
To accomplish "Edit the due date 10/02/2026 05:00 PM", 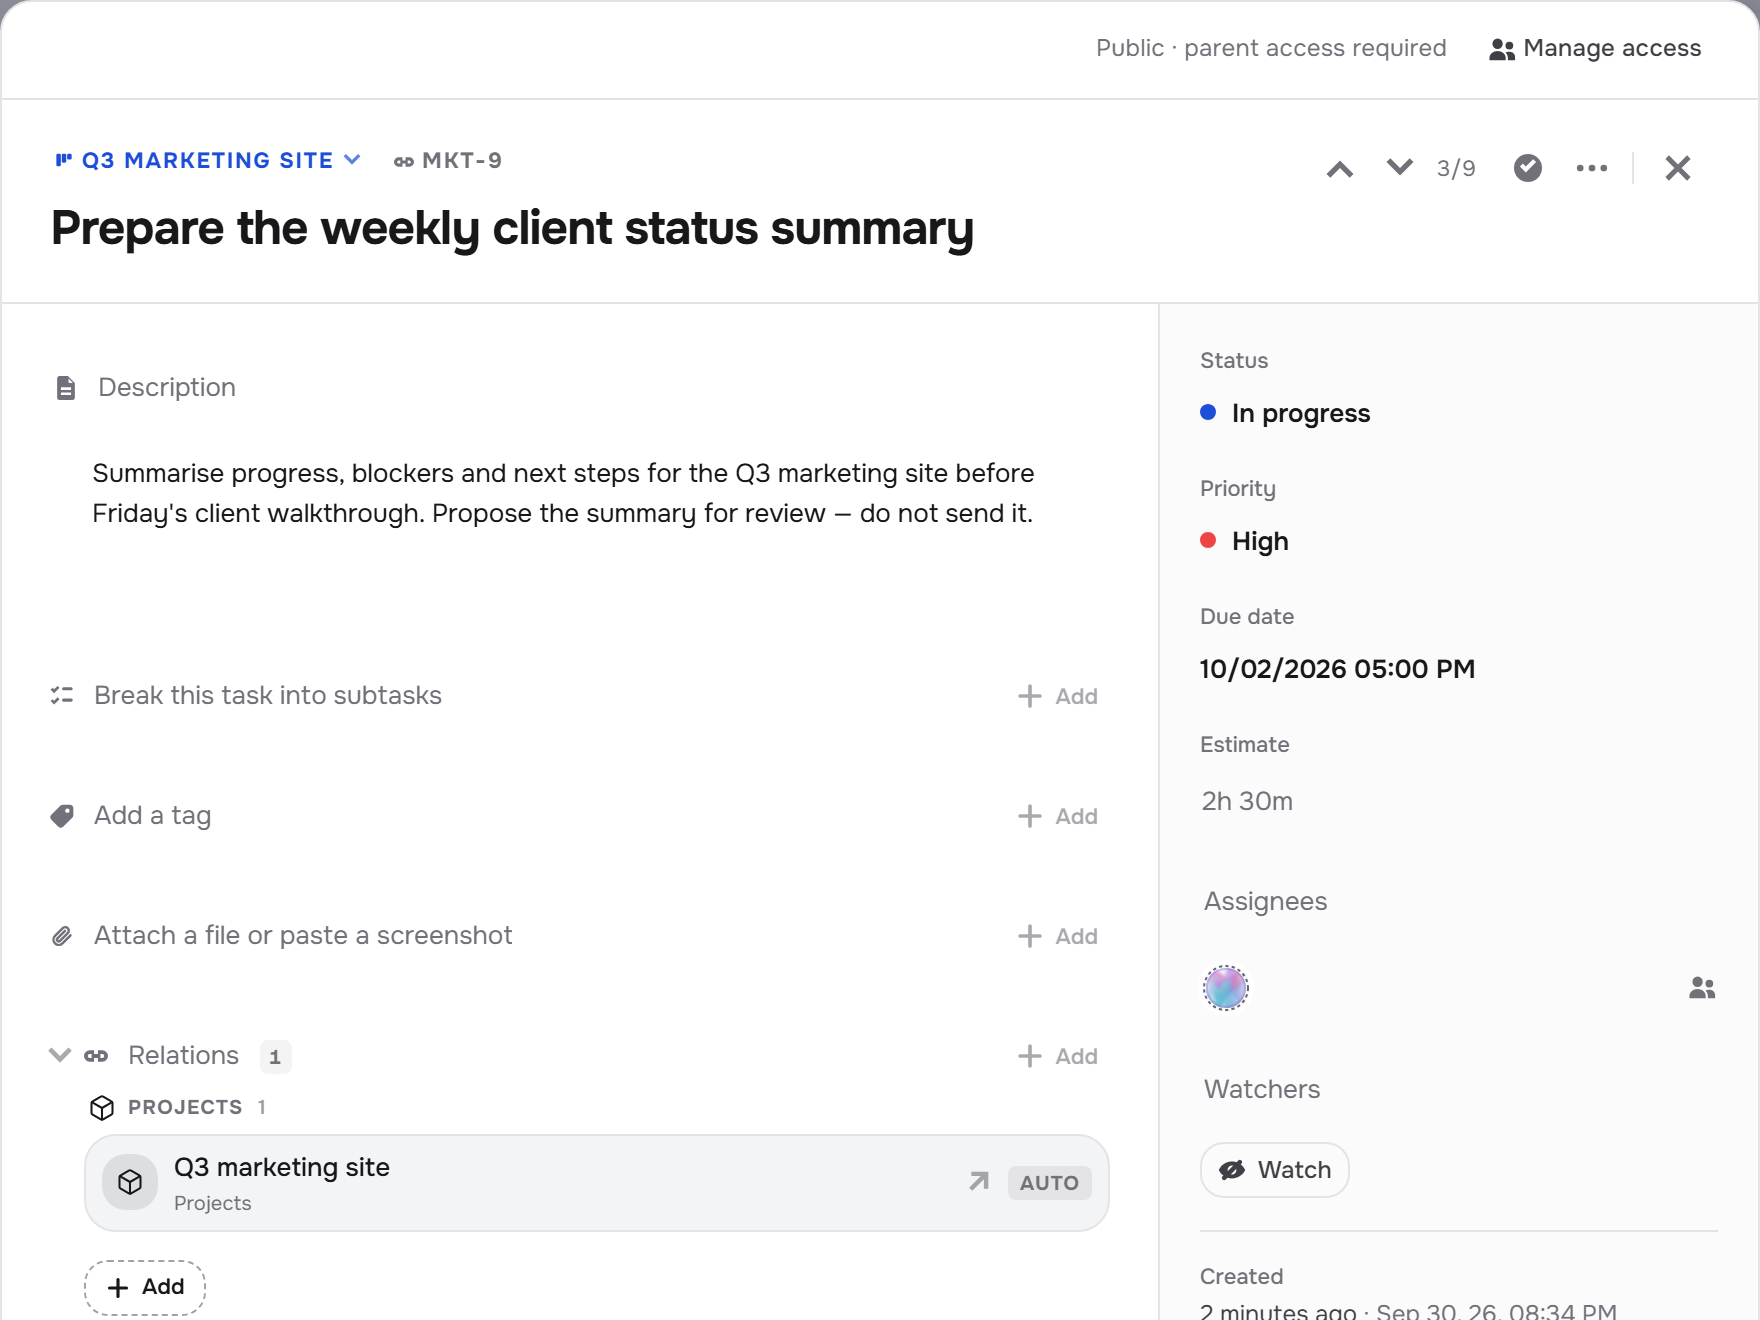I will (x=1337, y=669).
